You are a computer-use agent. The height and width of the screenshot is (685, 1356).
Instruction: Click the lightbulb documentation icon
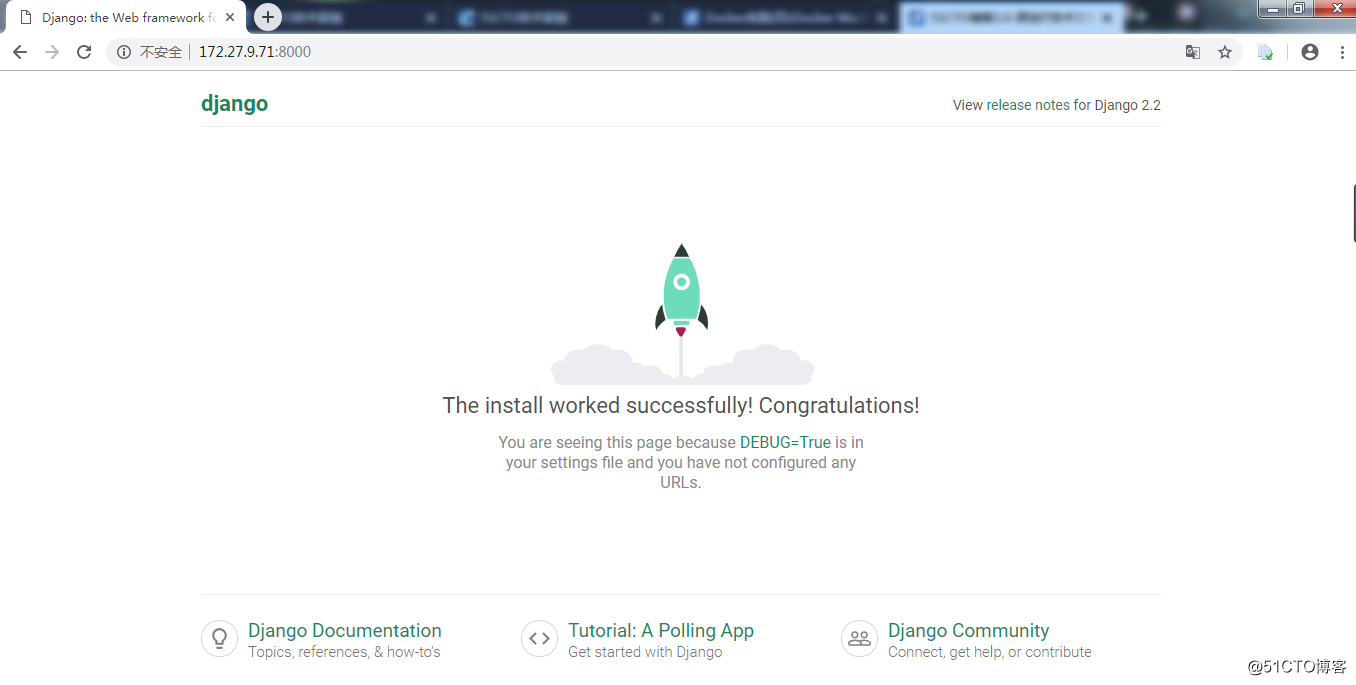click(219, 638)
